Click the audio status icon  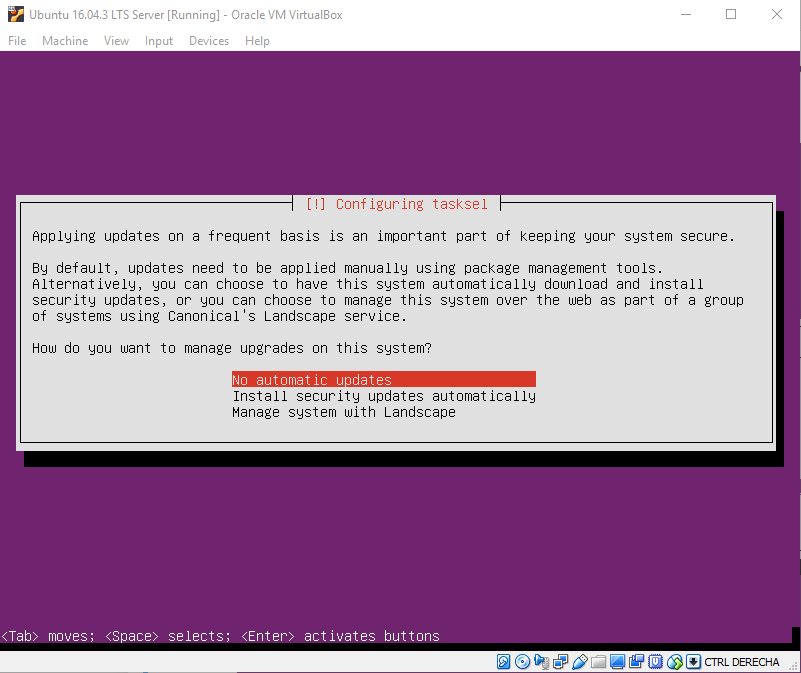pos(542,662)
